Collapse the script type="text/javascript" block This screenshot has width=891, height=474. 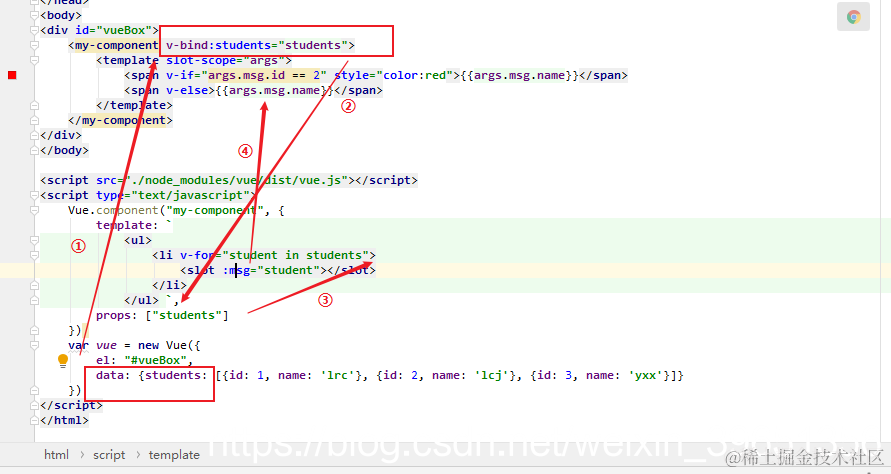click(x=34, y=196)
